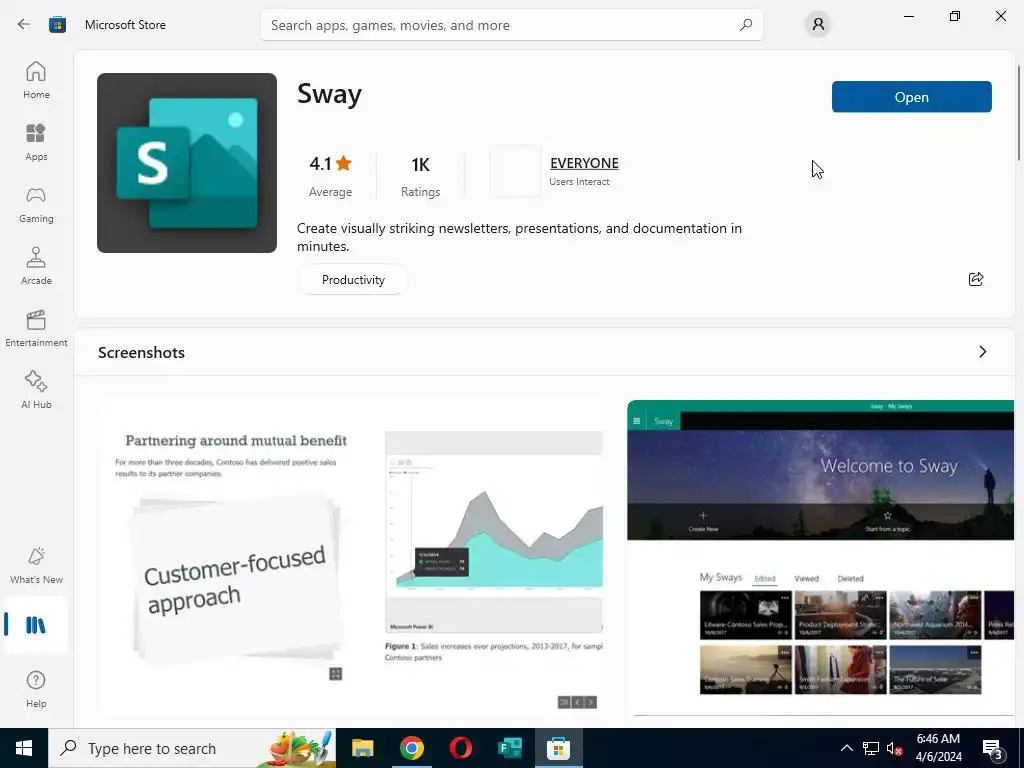Open the Library icon in sidebar
The height and width of the screenshot is (768, 1024).
pos(36,625)
